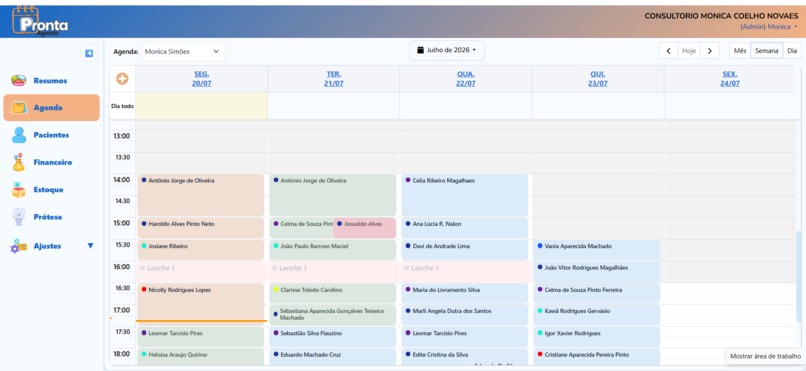Viewport: 806px width, 371px height.
Task: Open the SEG. 20/07 day header link
Action: 201,79
